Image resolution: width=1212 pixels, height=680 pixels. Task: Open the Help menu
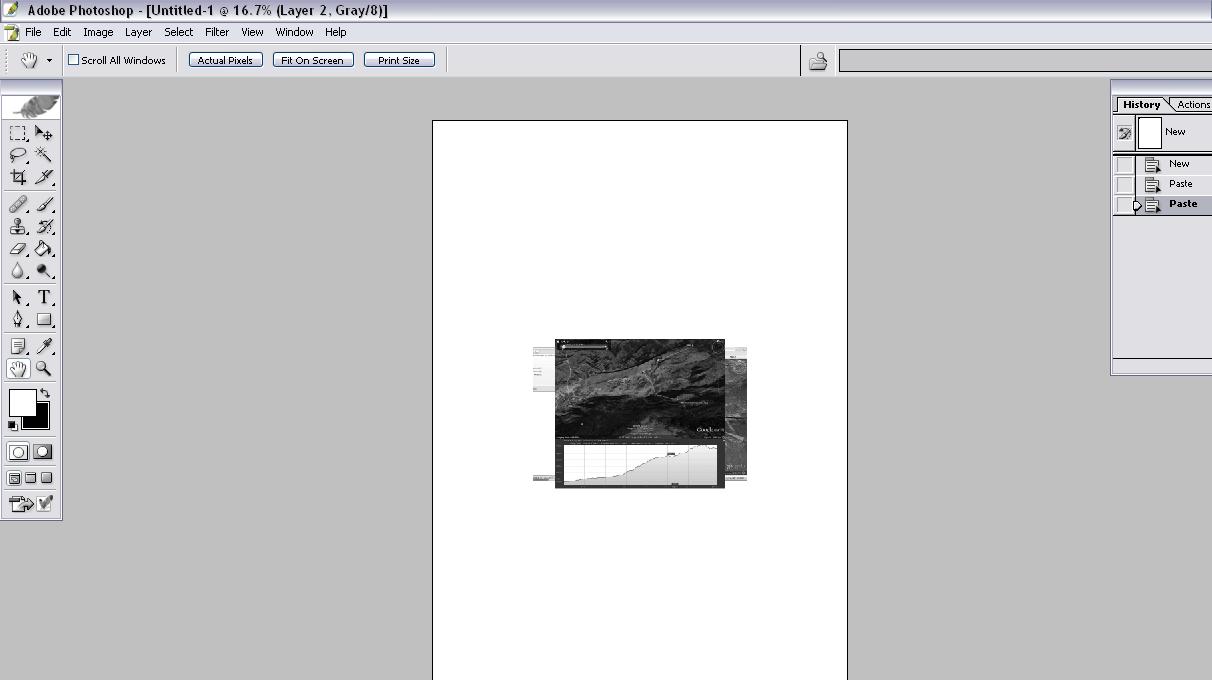[335, 32]
